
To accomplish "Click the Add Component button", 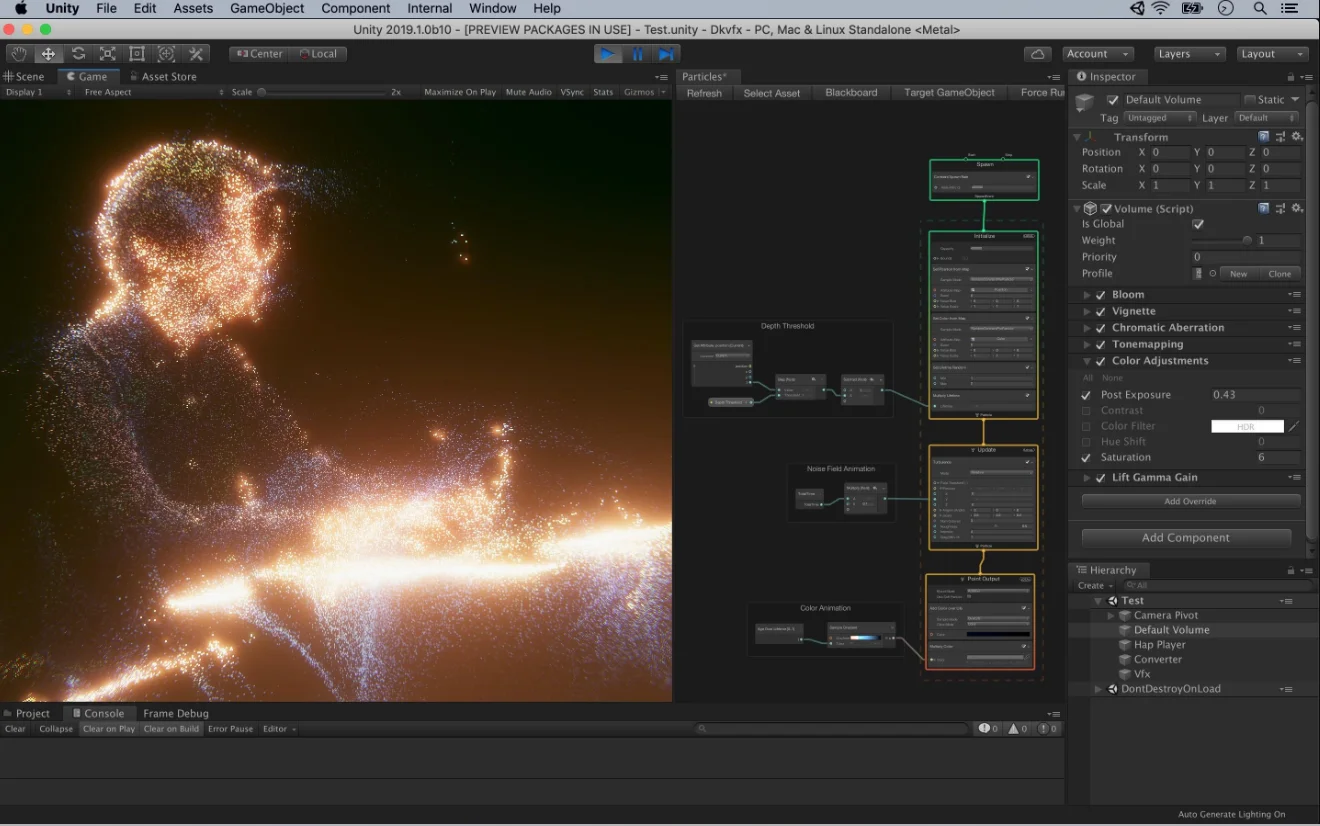I will point(1186,538).
